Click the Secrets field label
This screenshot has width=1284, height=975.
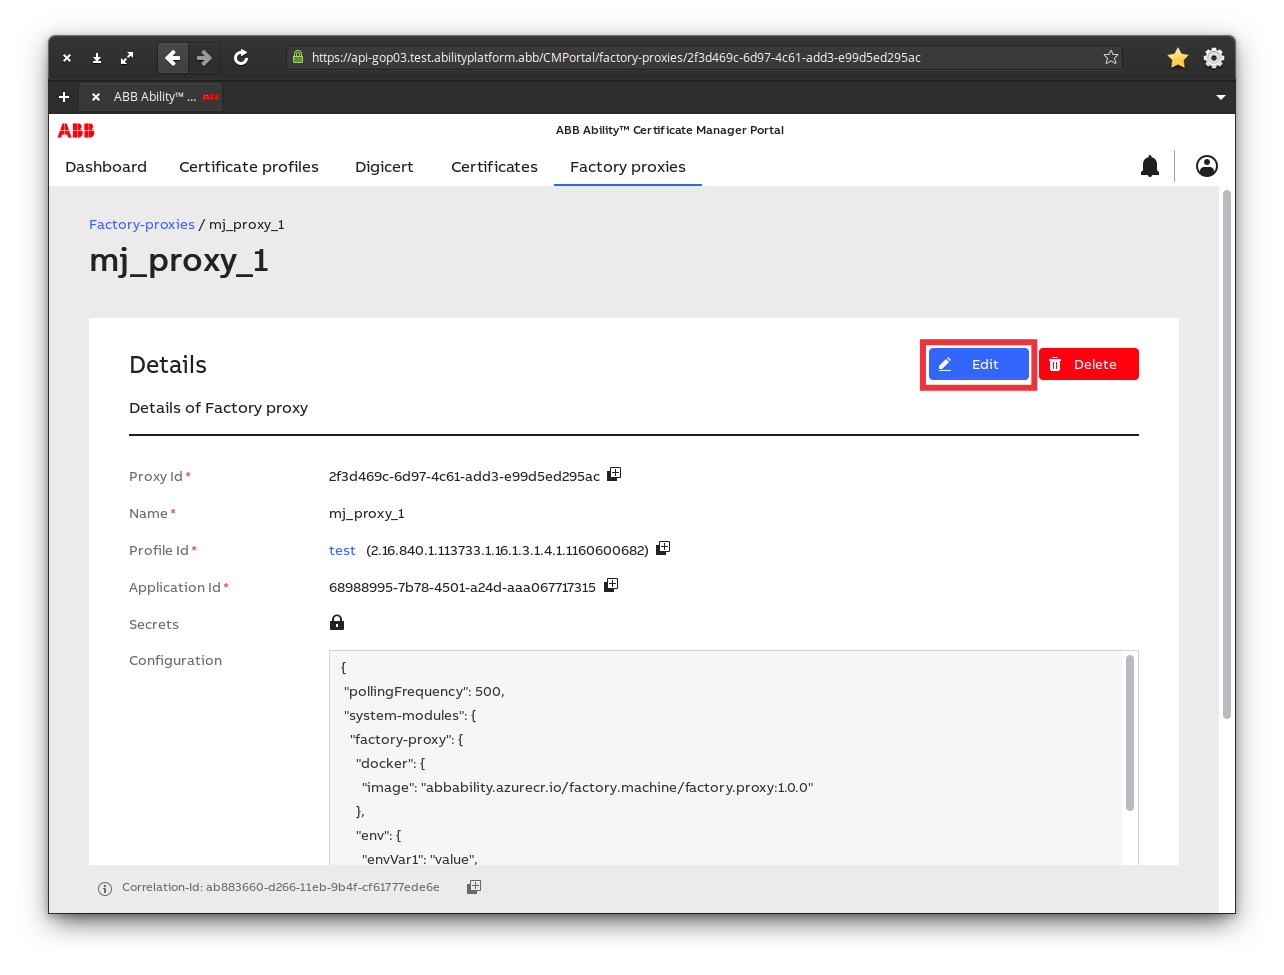pos(154,625)
